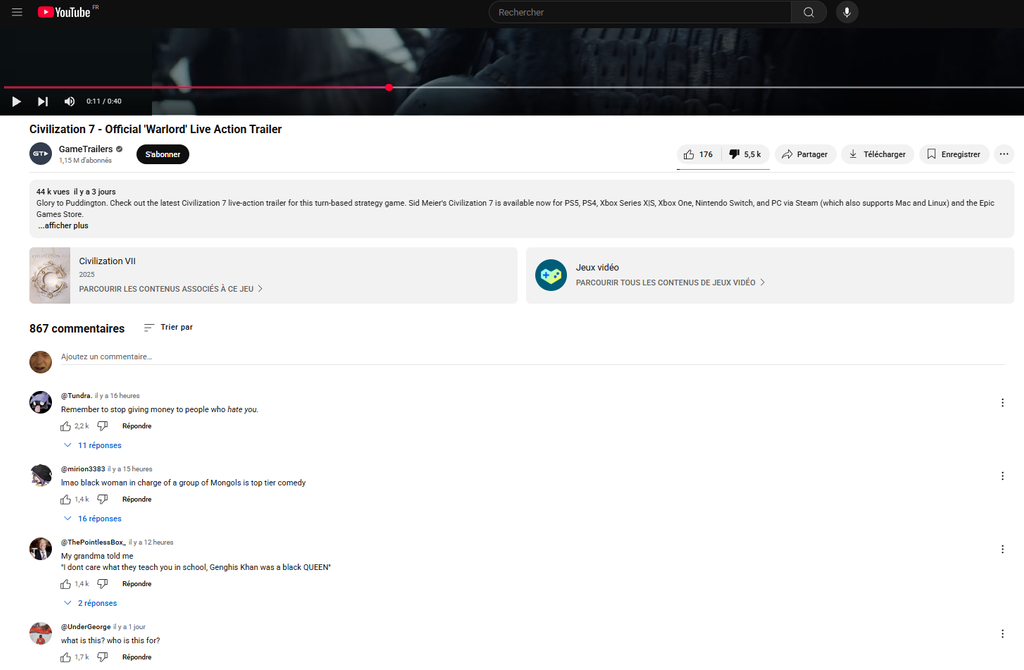Screen dimensions: 1024x670
Task: Open options menu for @mirion3383 comment
Action: 1002,476
